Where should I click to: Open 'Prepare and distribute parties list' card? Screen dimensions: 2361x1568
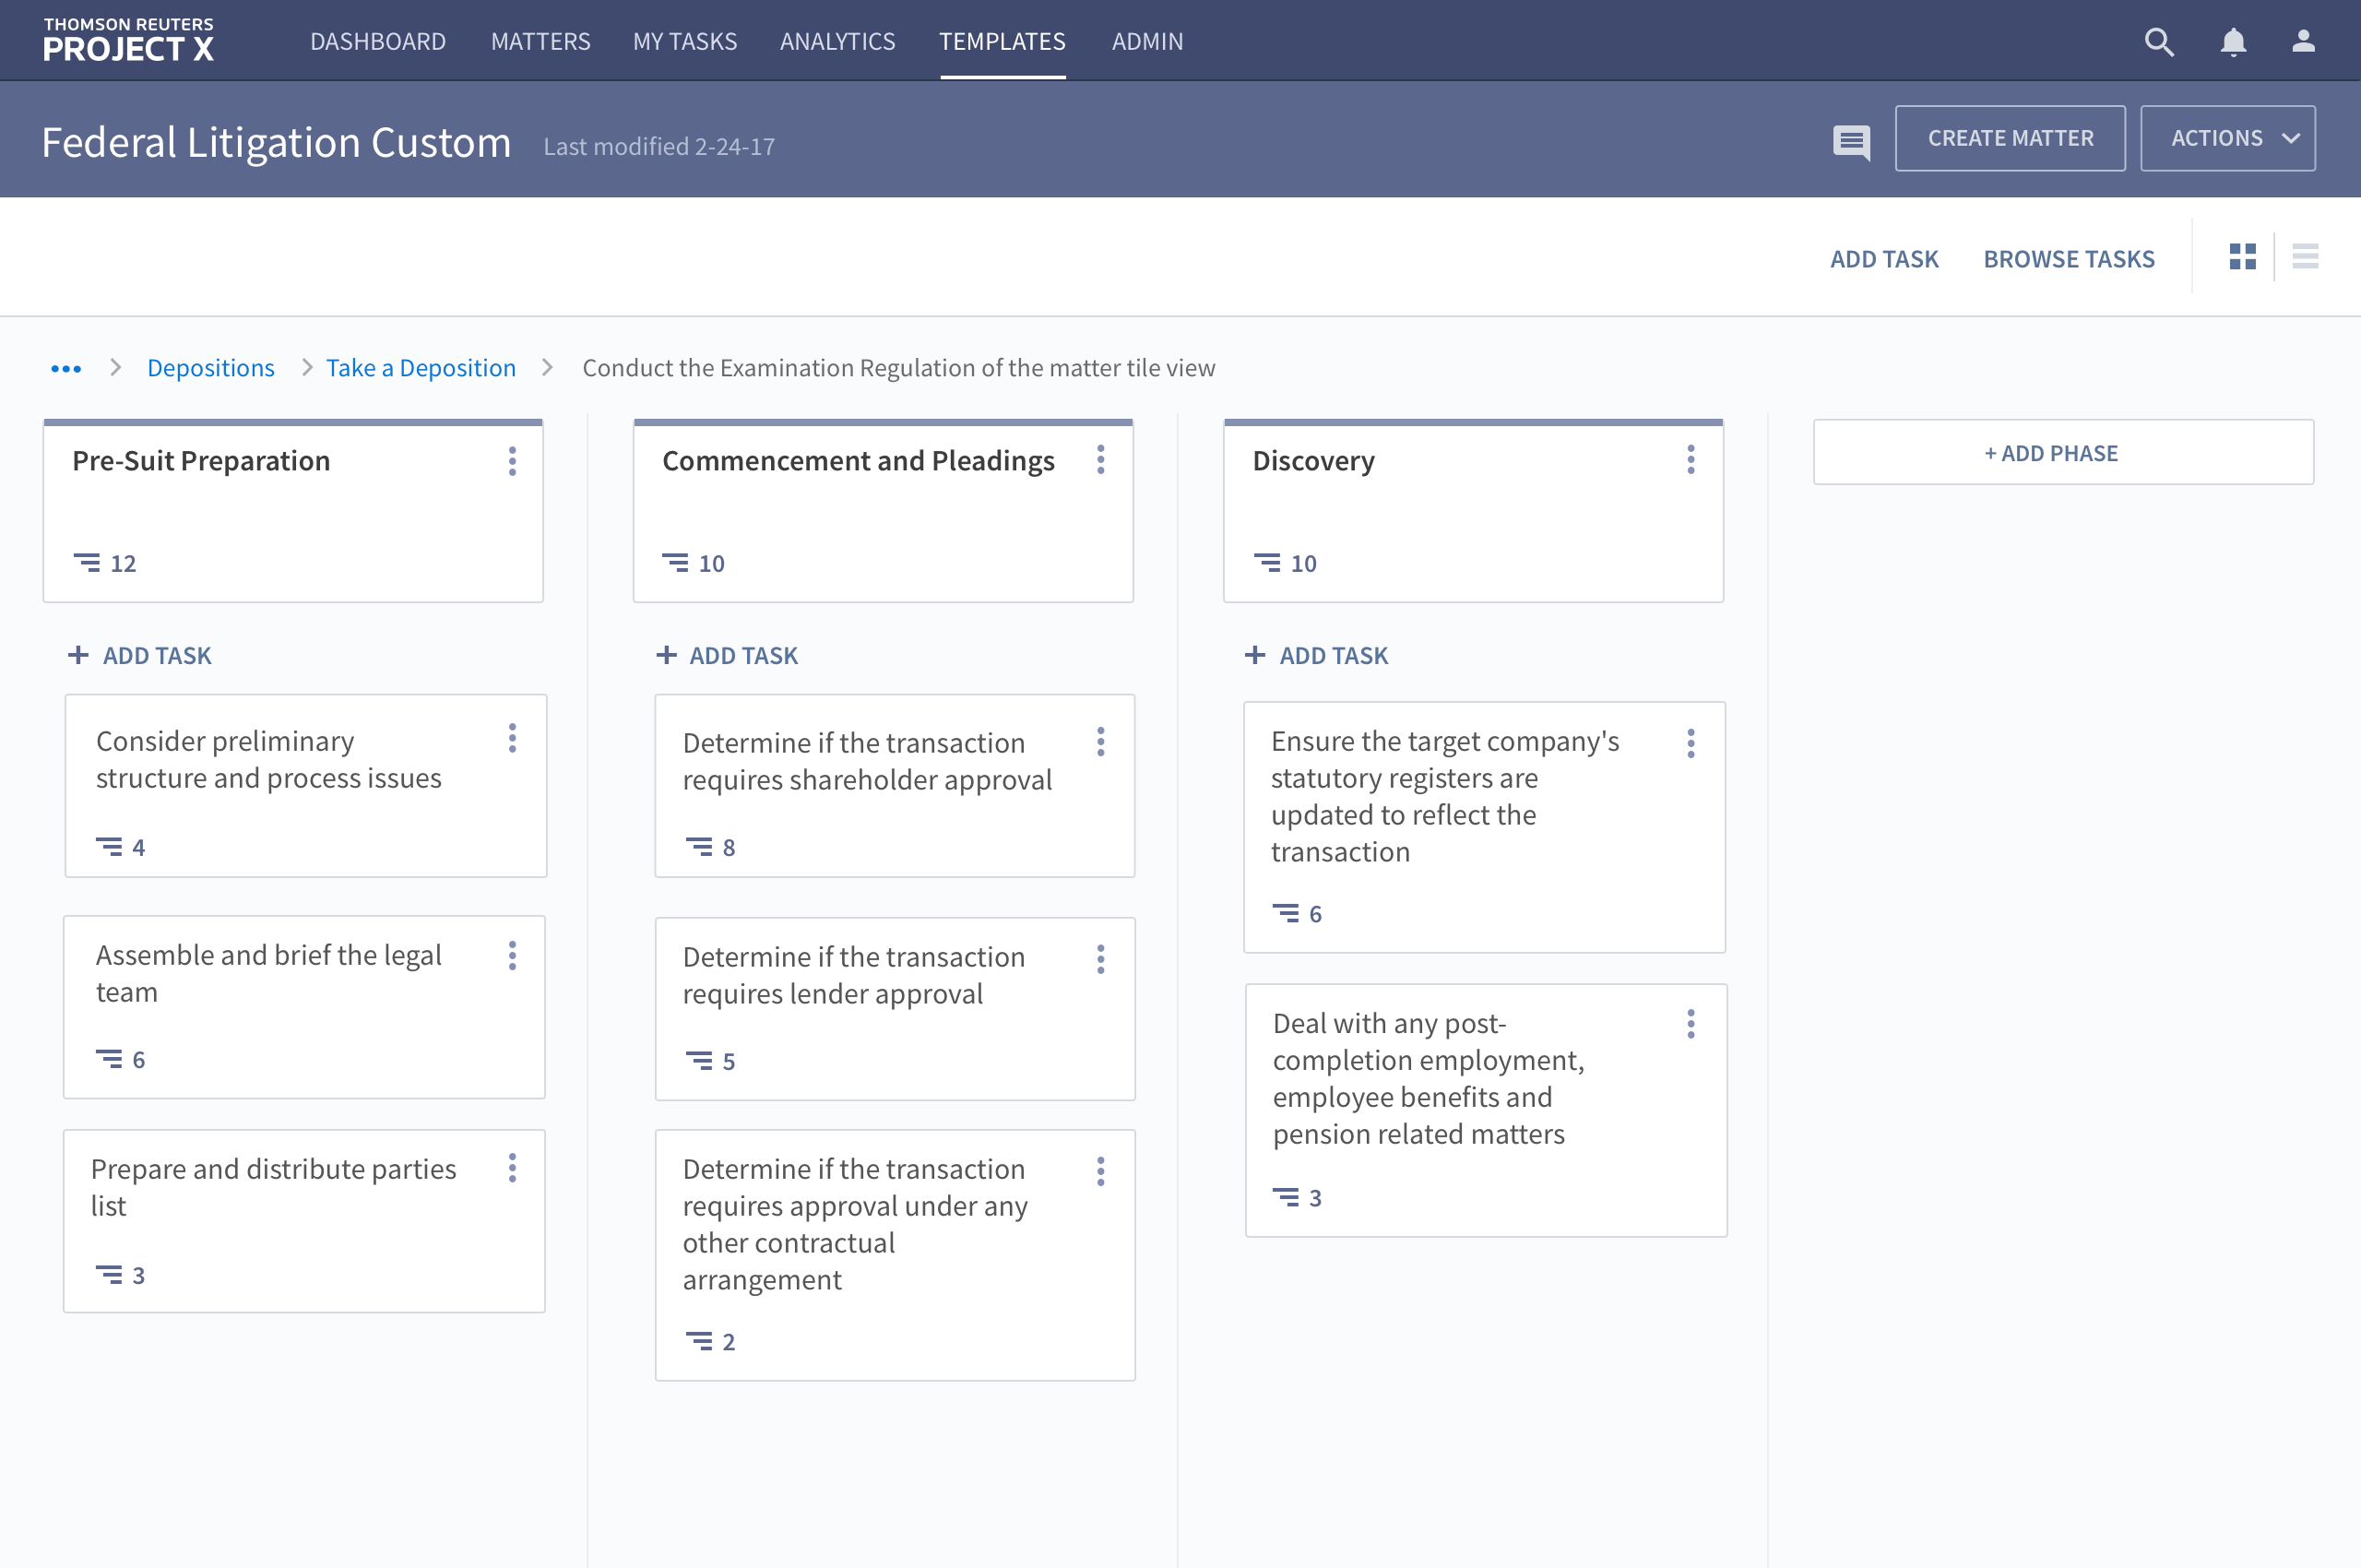(x=273, y=1186)
